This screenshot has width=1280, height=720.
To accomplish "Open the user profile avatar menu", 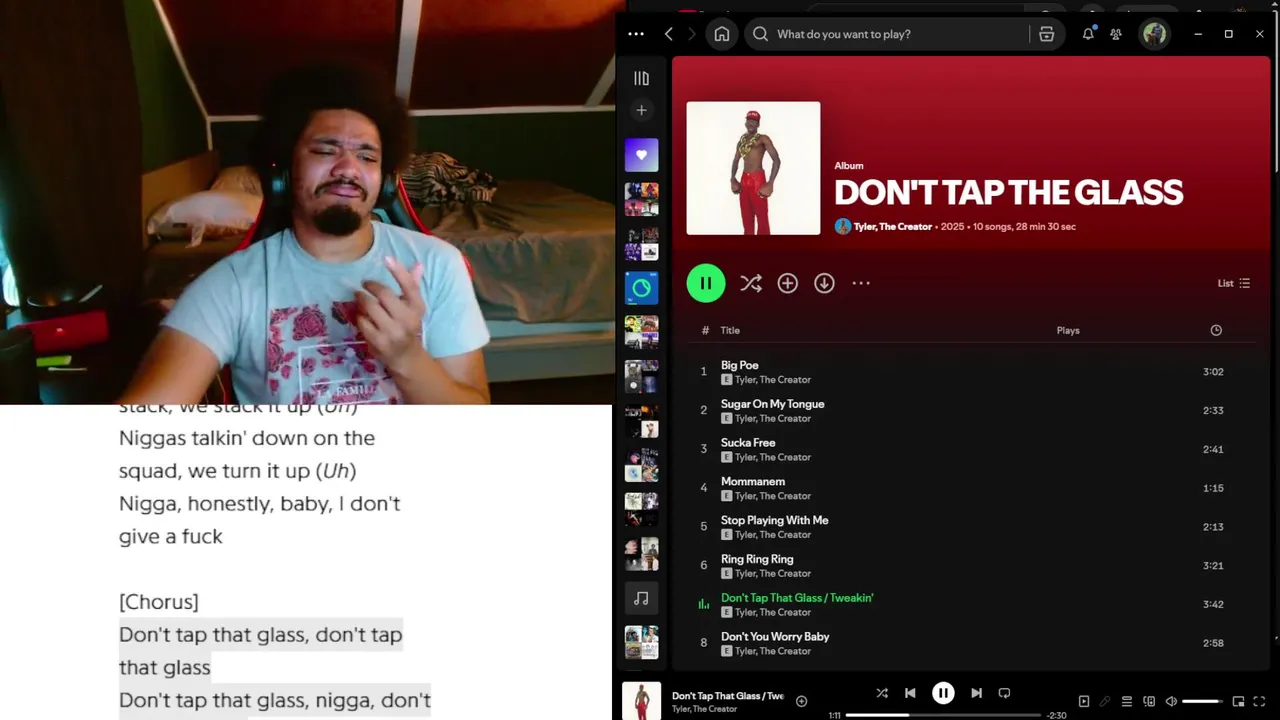I will [x=1155, y=34].
